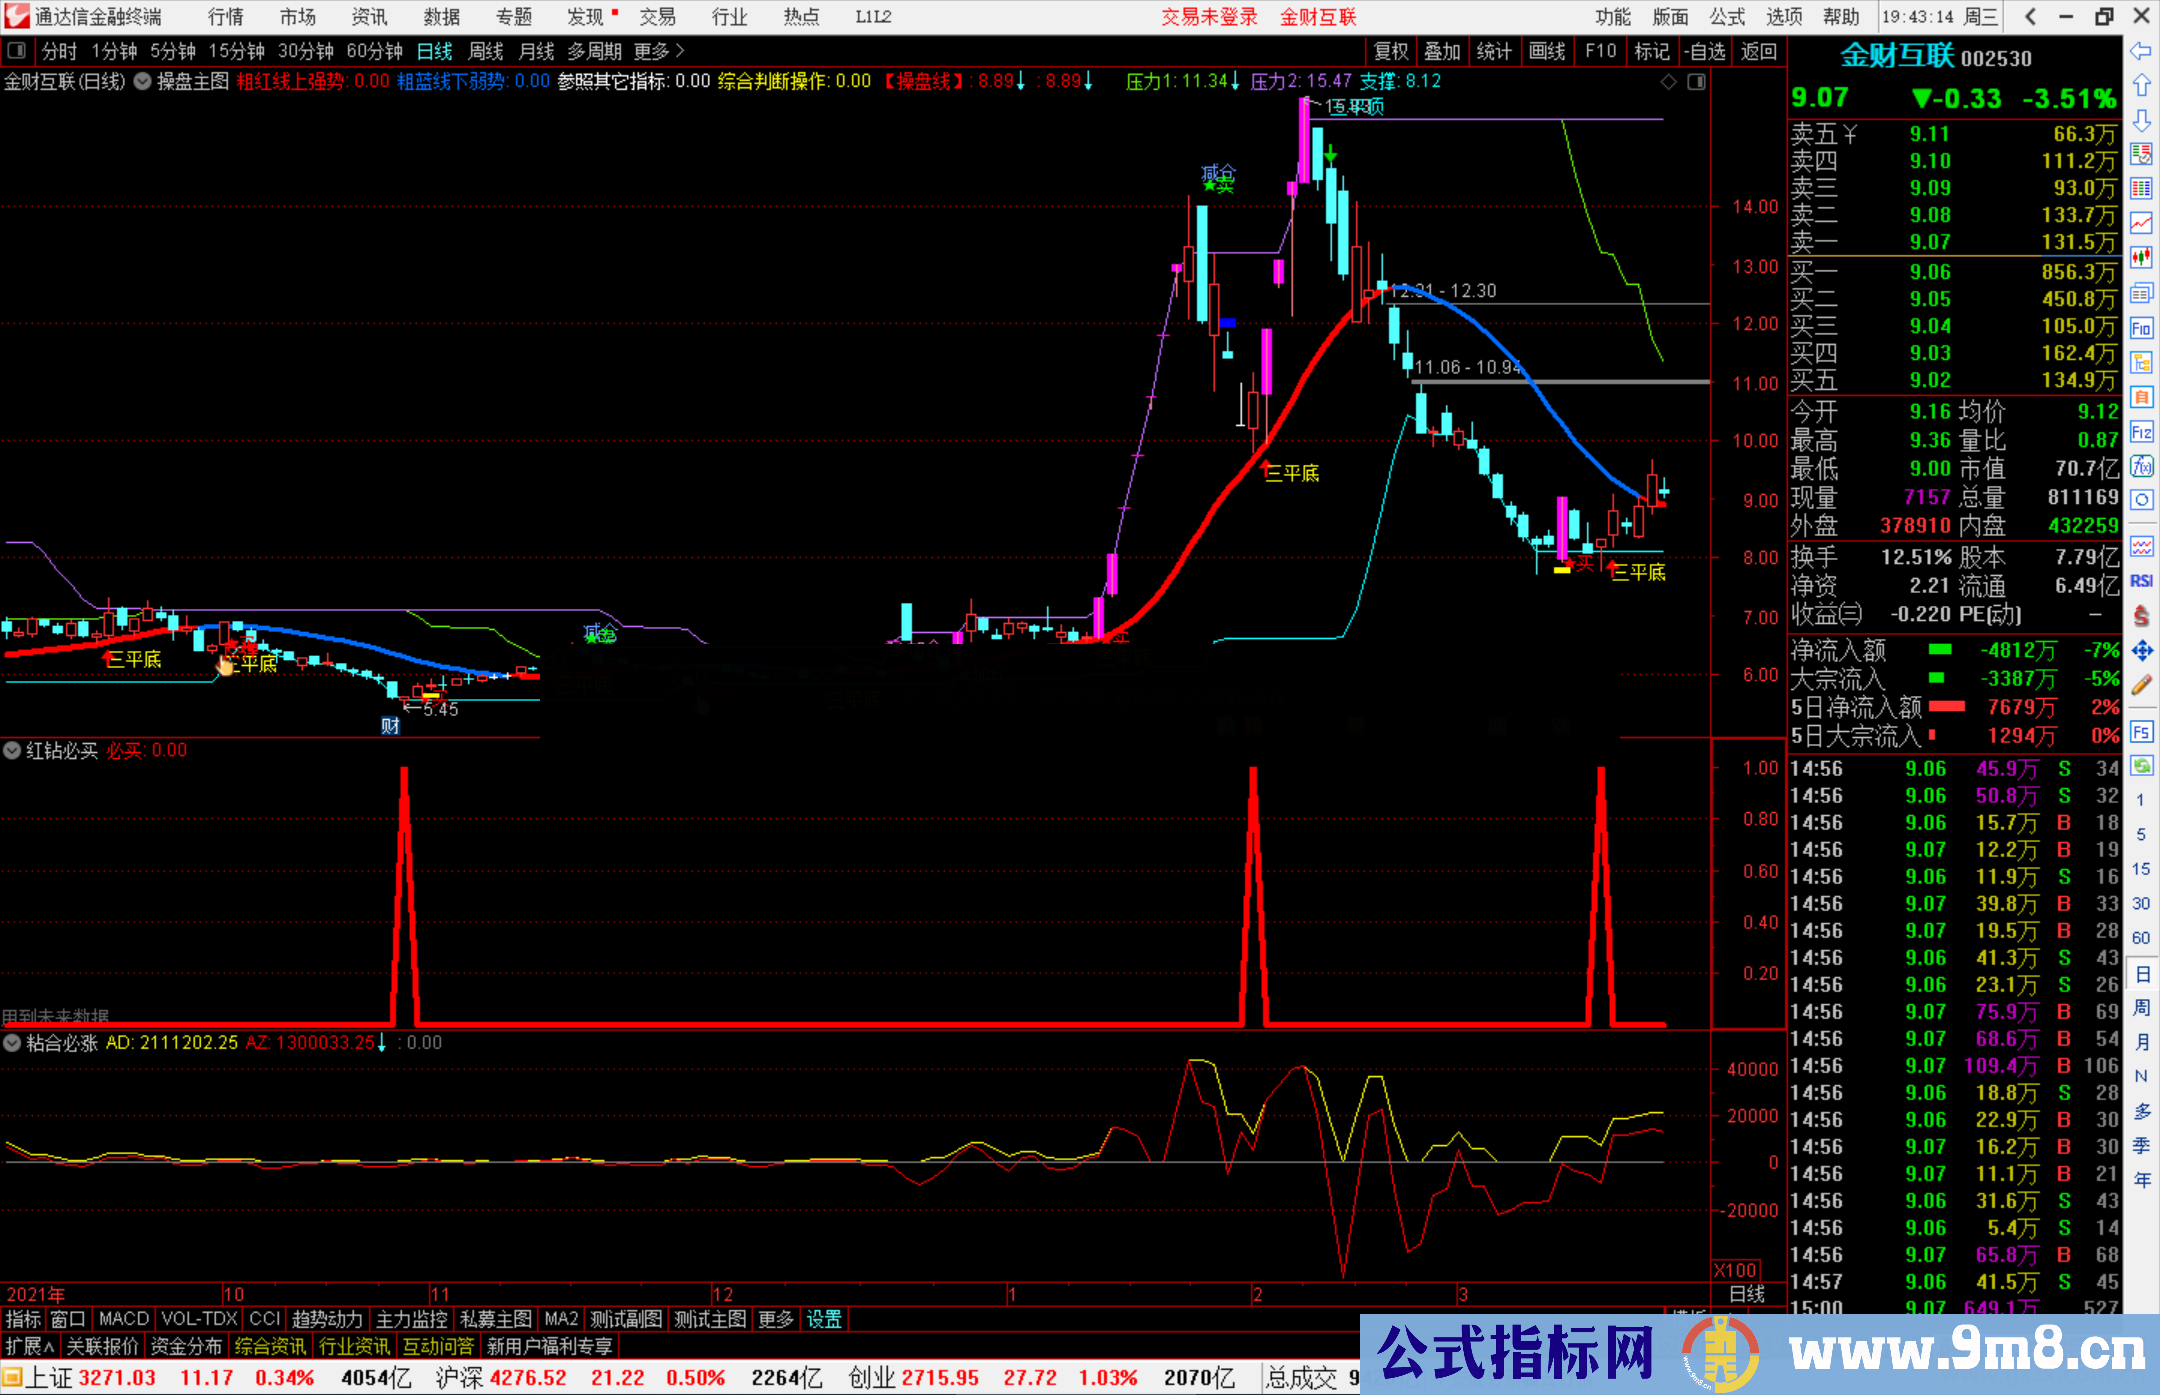
Task: Select the K-line candlestick chart icon
Action: [2143, 257]
